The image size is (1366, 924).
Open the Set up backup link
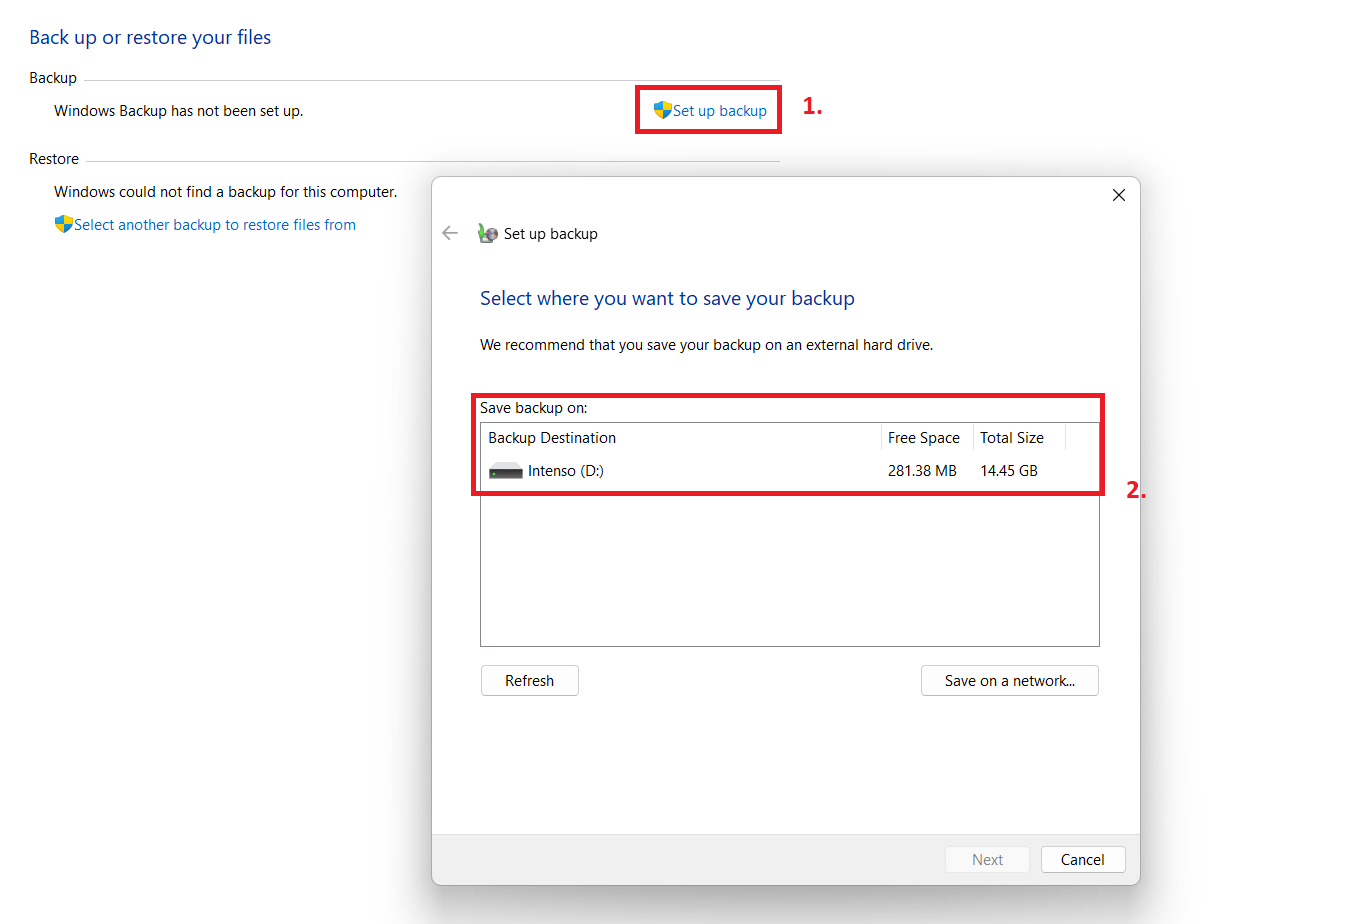pyautogui.click(x=719, y=111)
